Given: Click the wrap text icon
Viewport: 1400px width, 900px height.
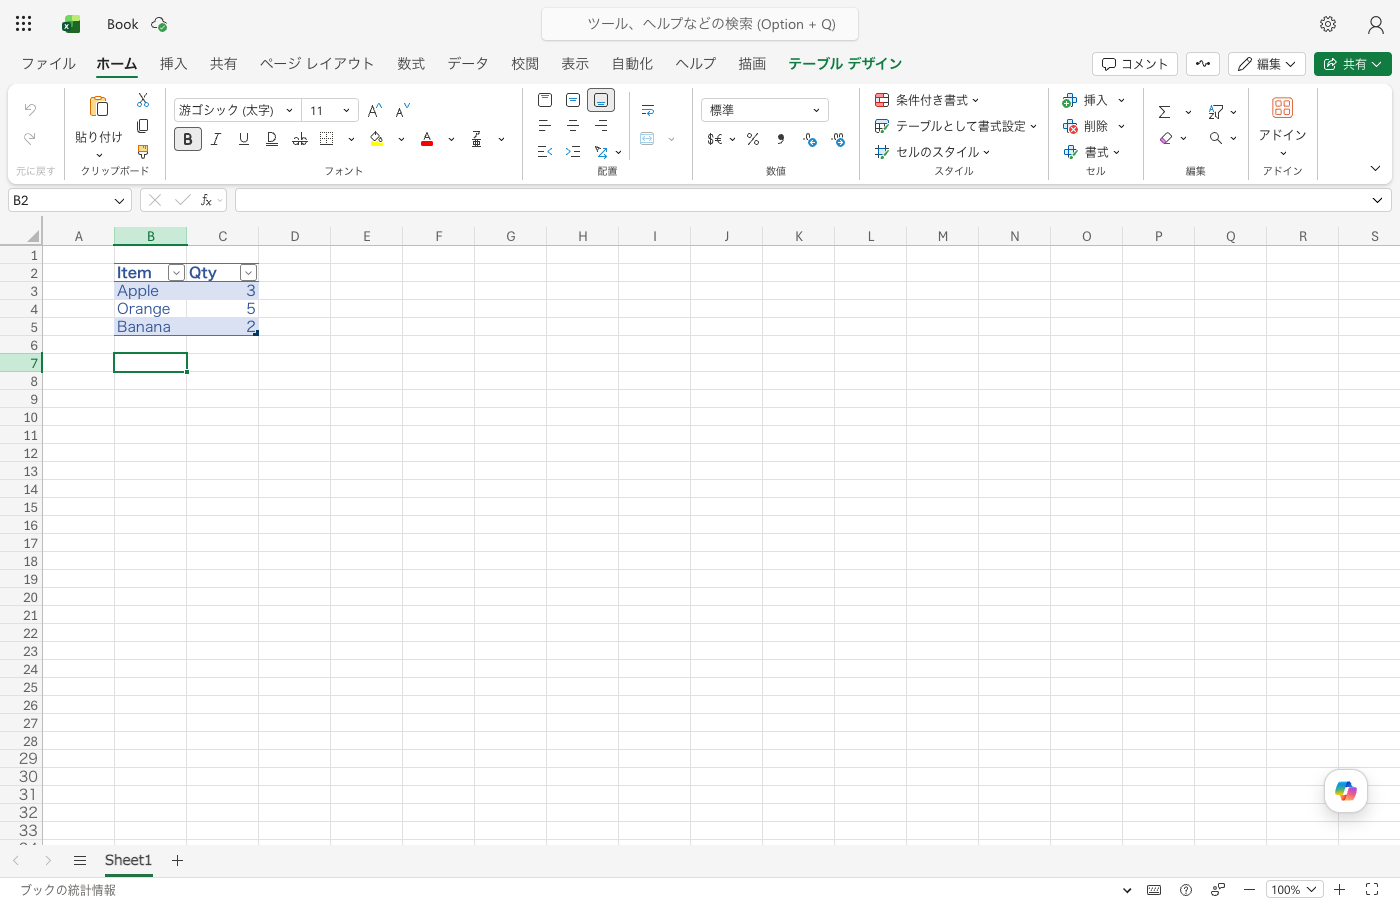Looking at the screenshot, I should coord(648,110).
